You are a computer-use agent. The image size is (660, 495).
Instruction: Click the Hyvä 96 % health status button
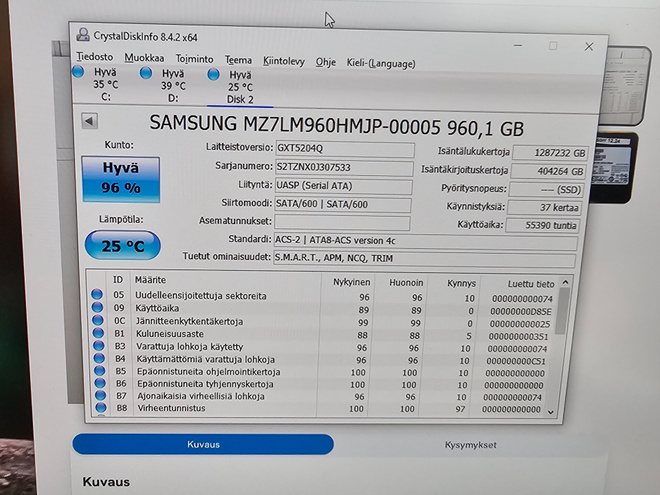coord(121,179)
